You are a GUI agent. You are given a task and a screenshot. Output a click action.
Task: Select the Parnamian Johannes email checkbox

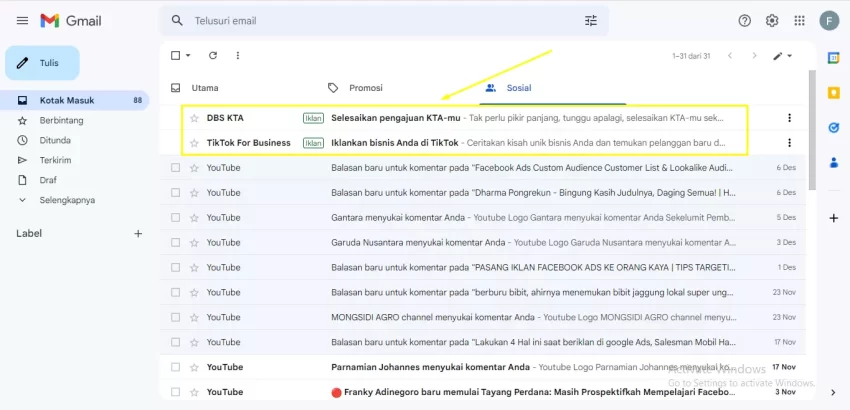175,367
